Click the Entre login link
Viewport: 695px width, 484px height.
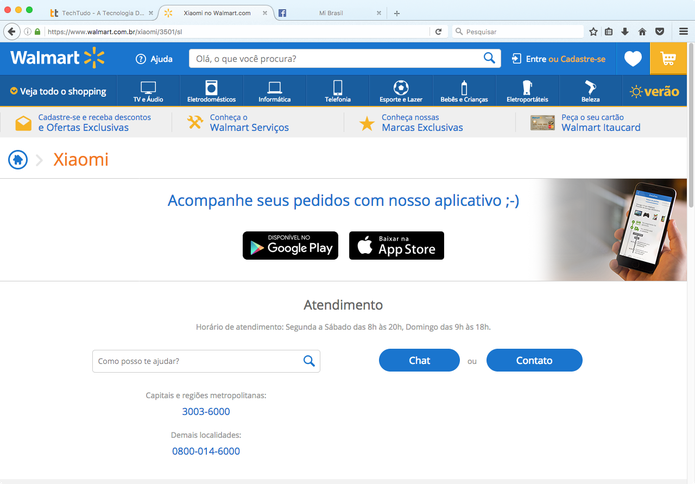click(x=536, y=59)
